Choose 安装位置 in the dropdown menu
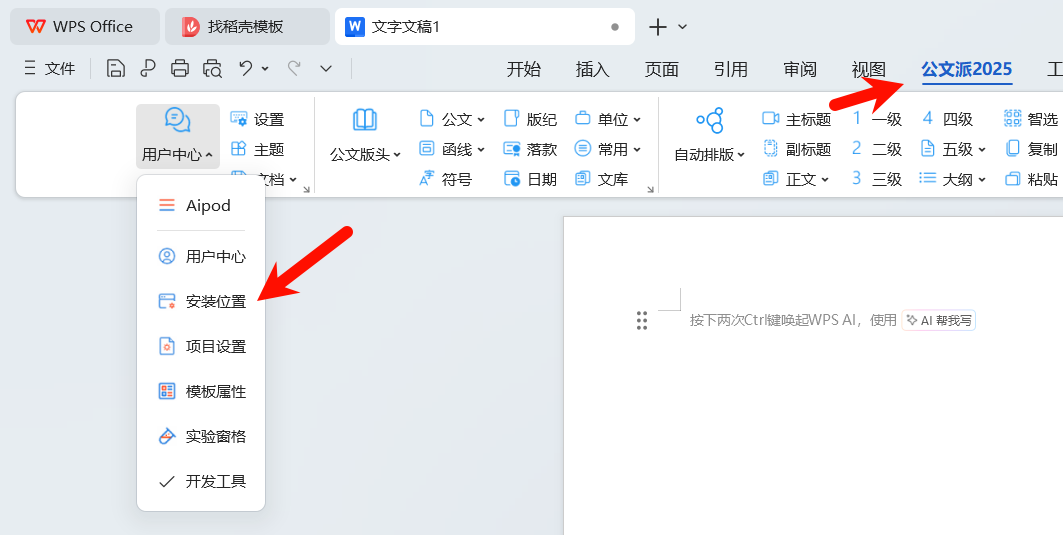The image size is (1063, 535). click(x=201, y=302)
